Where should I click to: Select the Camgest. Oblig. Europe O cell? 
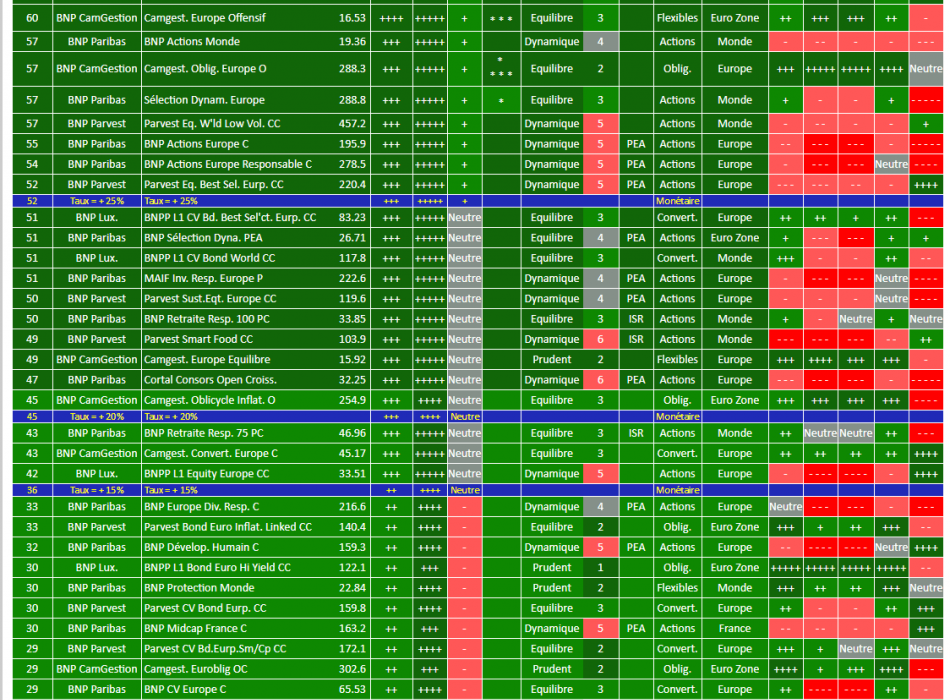click(205, 68)
